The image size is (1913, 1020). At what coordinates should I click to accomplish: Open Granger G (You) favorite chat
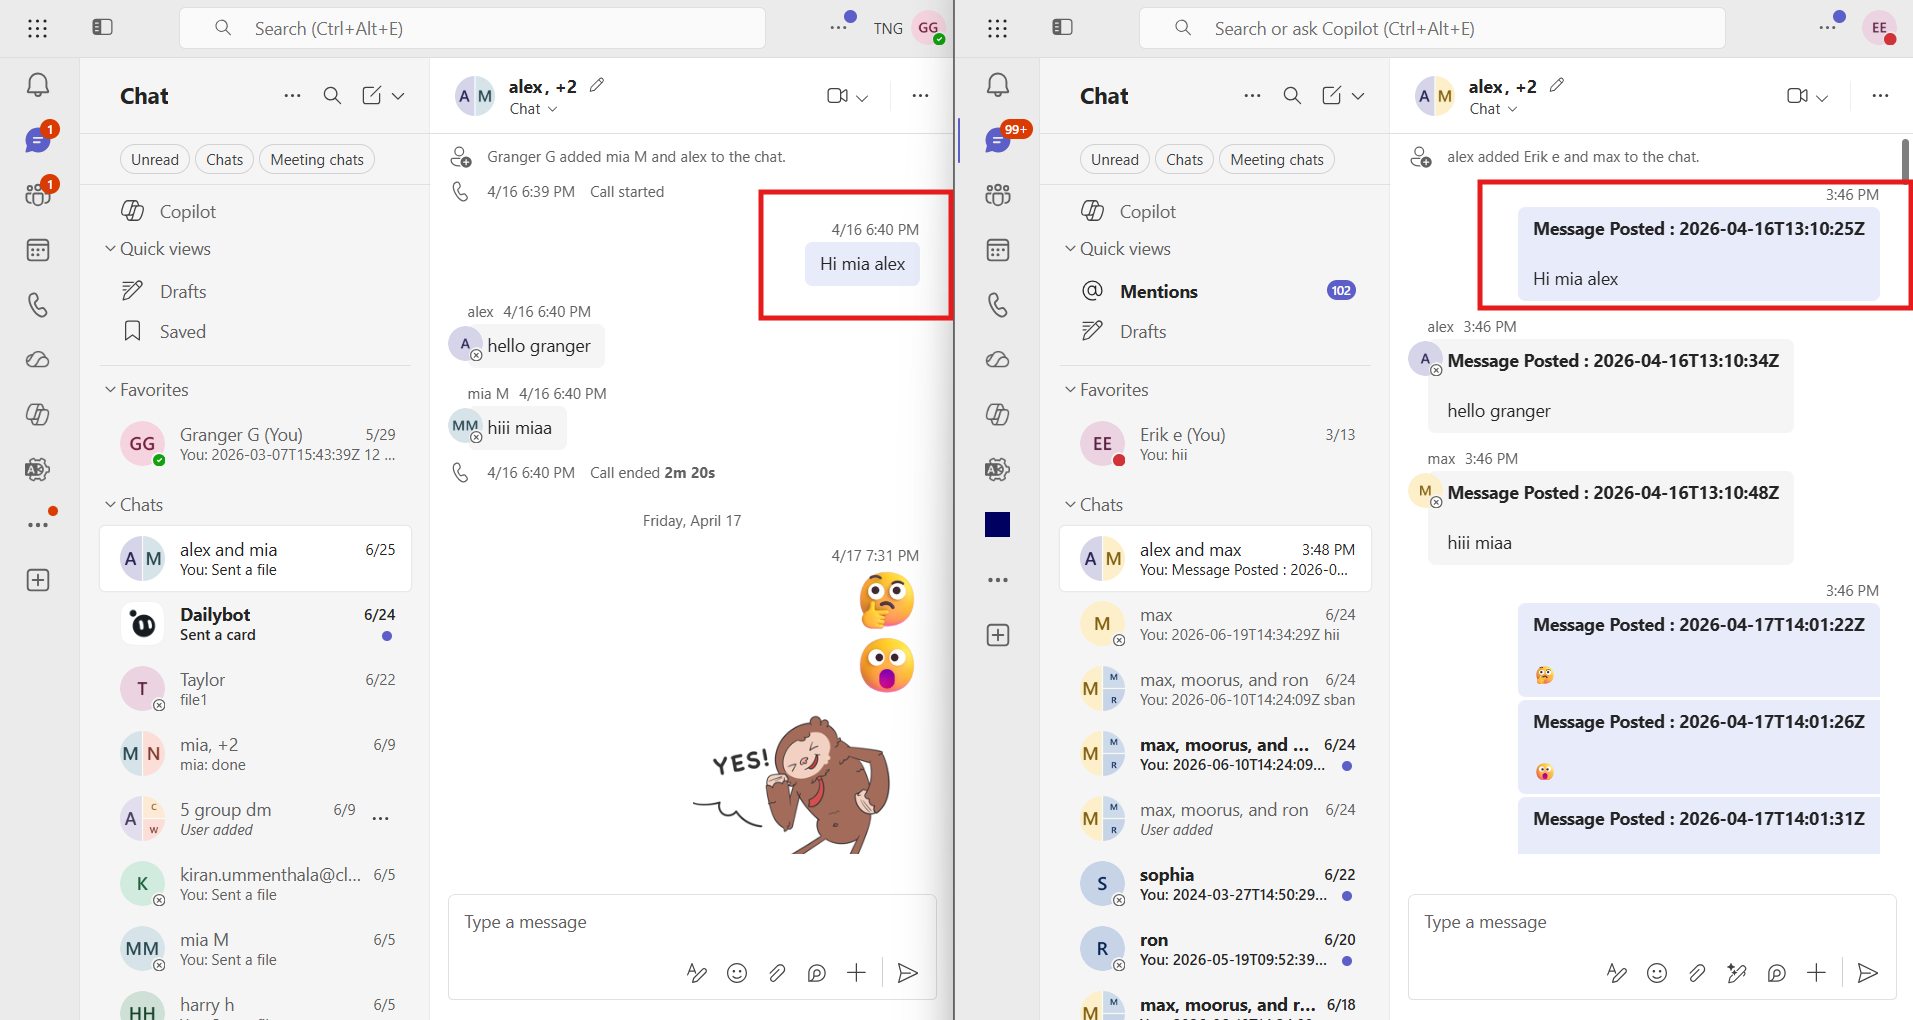coord(255,444)
